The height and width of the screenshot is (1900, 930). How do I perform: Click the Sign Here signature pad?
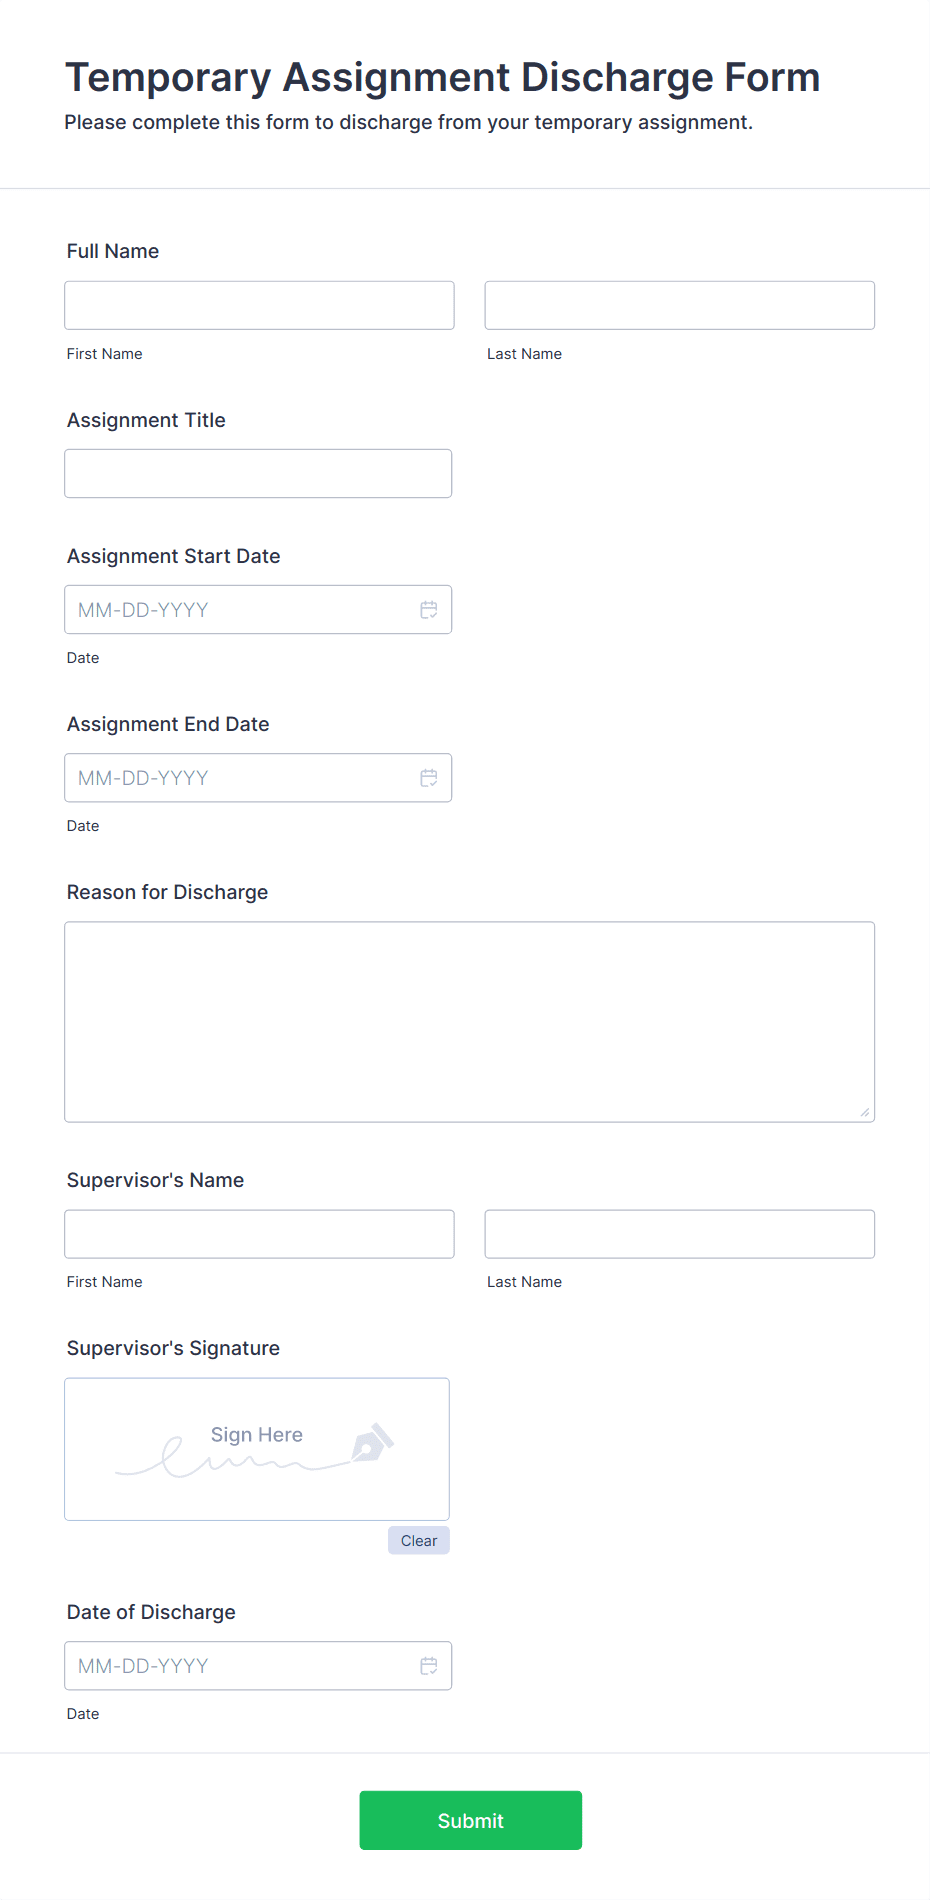pos(257,1450)
